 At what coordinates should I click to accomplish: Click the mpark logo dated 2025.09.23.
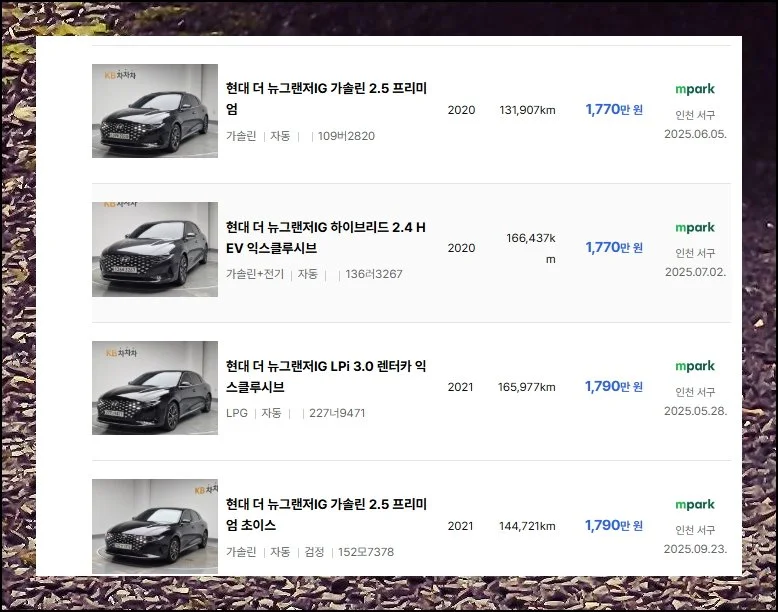(694, 505)
